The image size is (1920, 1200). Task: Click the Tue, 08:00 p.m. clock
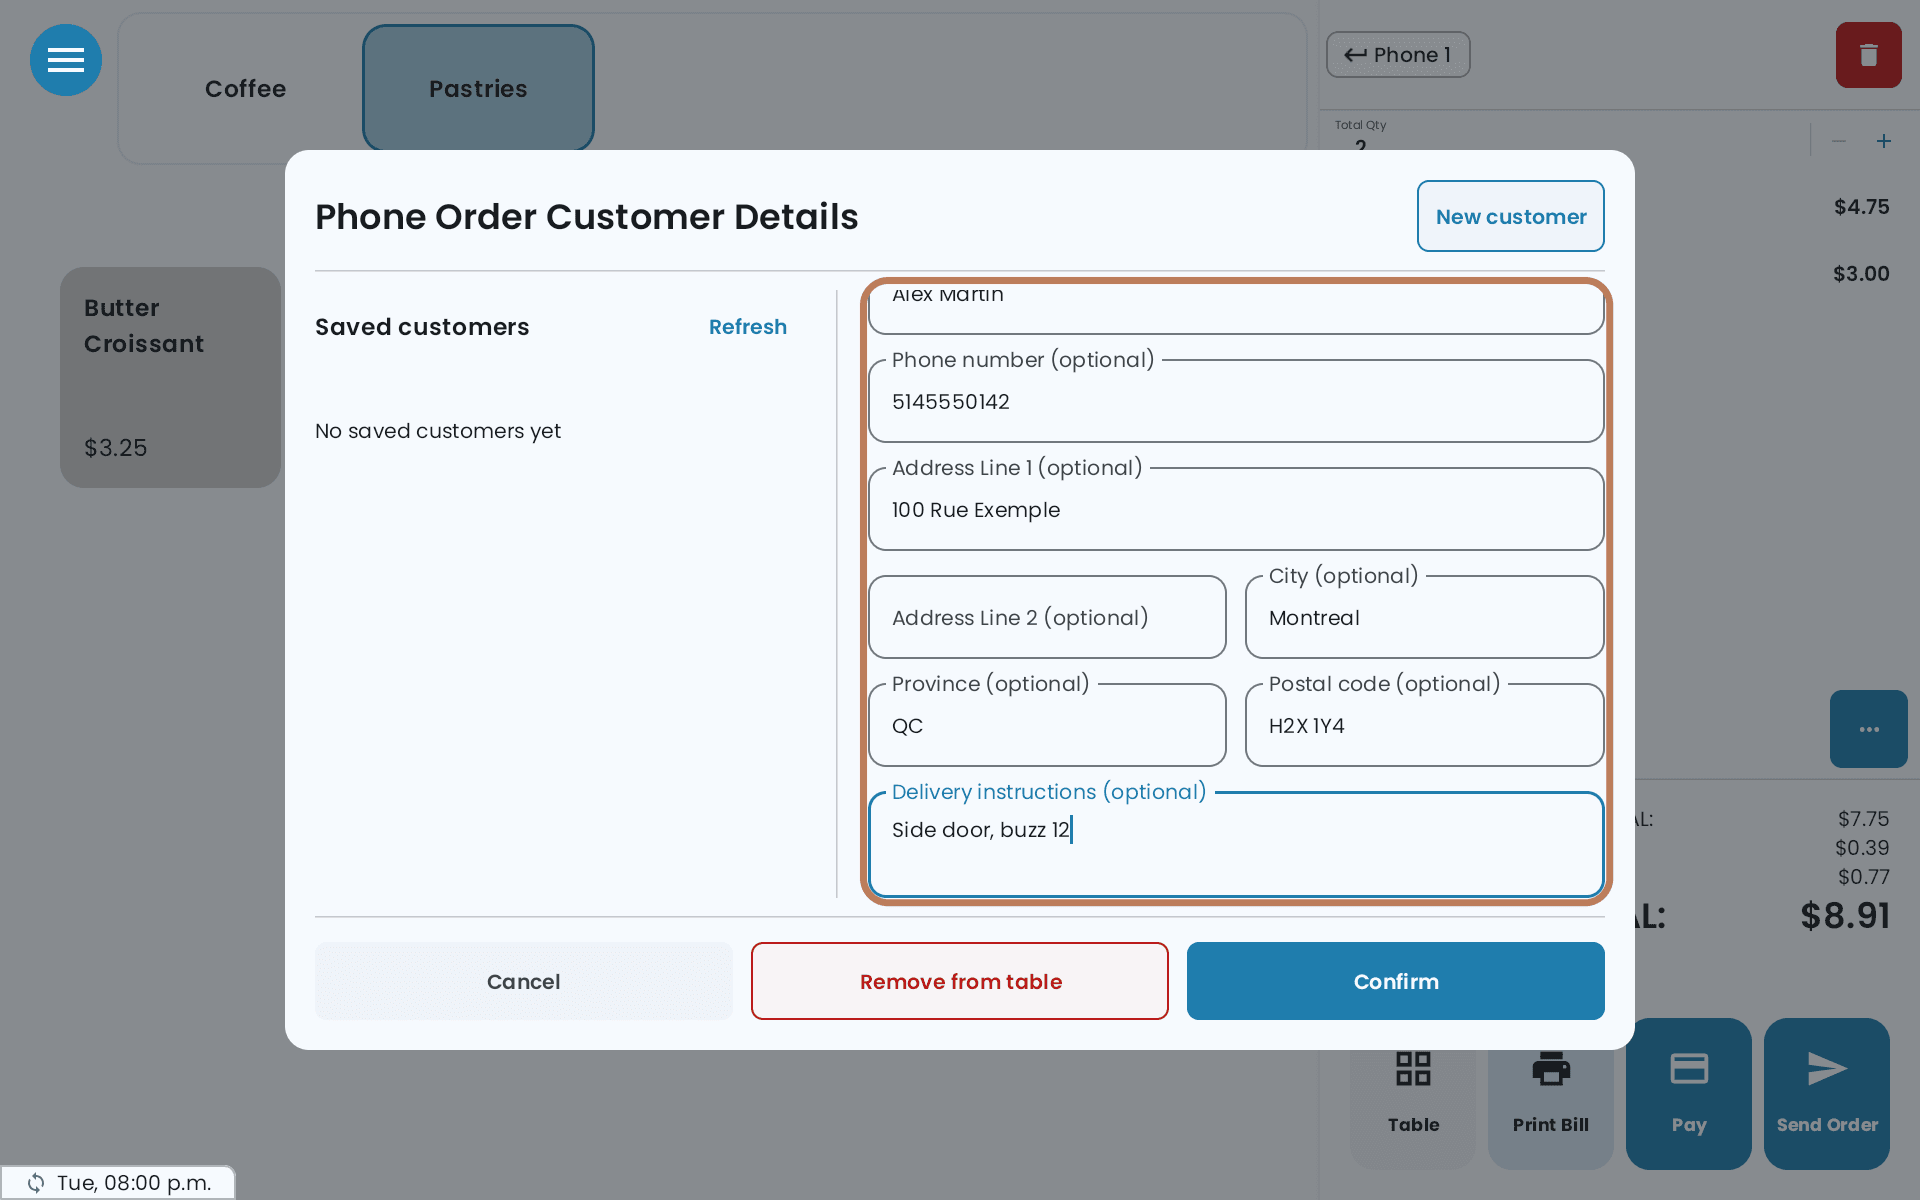tap(134, 1183)
